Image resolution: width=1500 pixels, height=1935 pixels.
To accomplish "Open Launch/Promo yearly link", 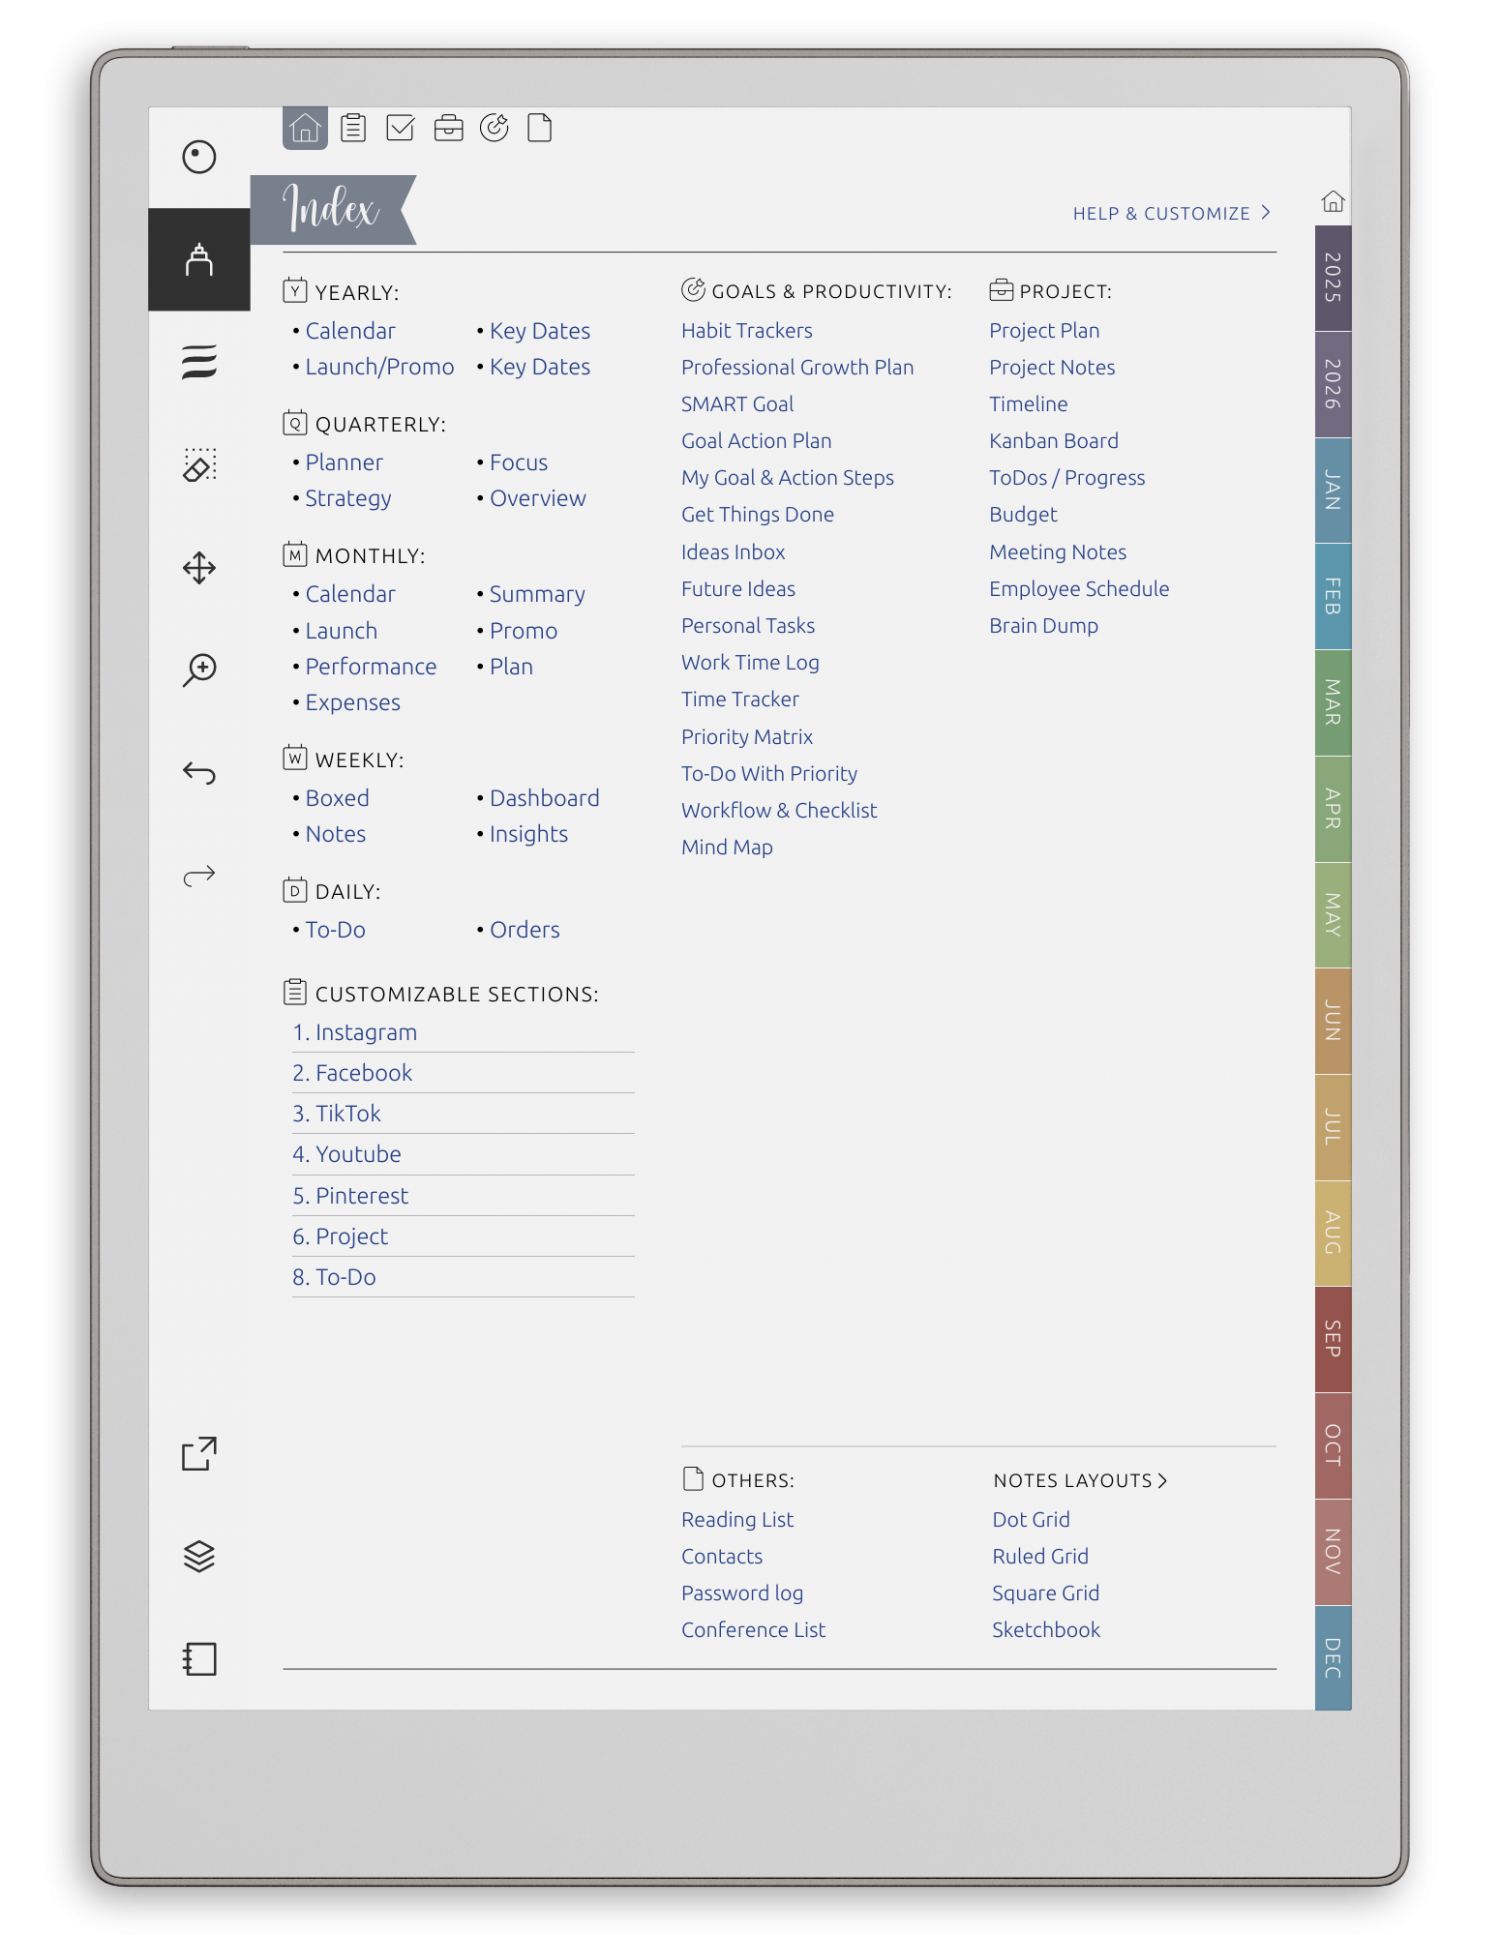I will tap(379, 367).
